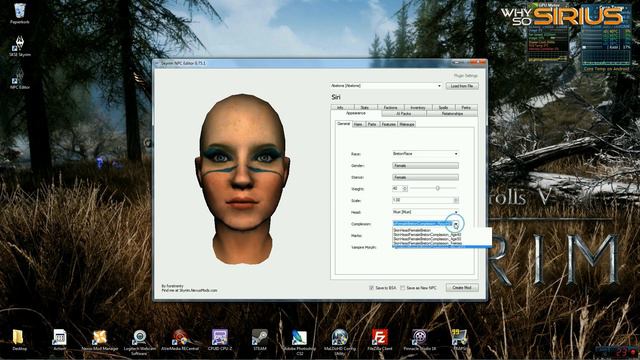The image size is (640, 360).
Task: Choose the Complexion_Age50 list option
Action: (x=427, y=239)
